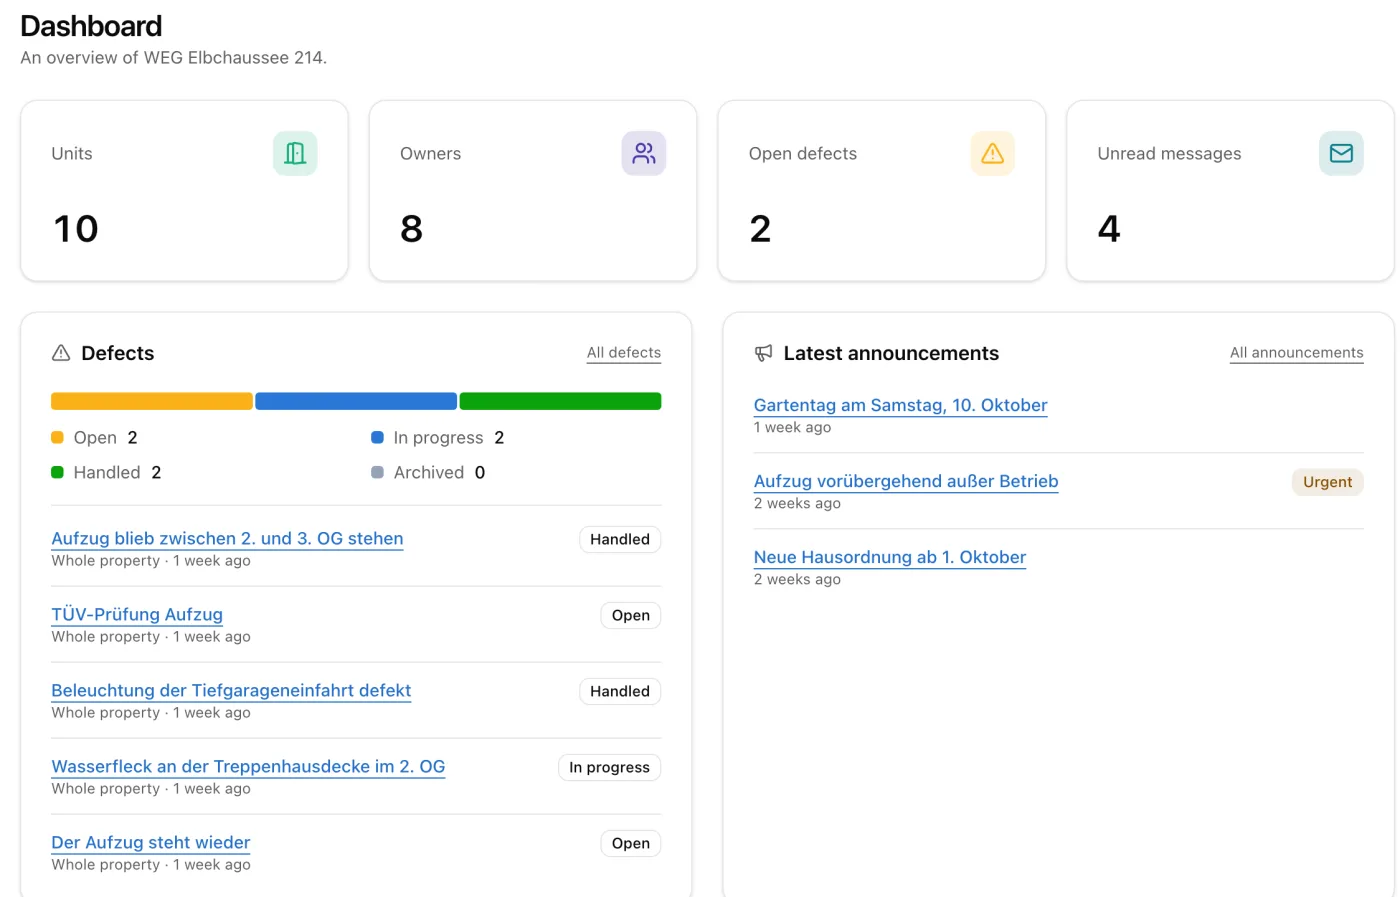Open the Der Aufzug steht wieder defect
Viewport: 1400px width, 897px height.
tap(151, 842)
